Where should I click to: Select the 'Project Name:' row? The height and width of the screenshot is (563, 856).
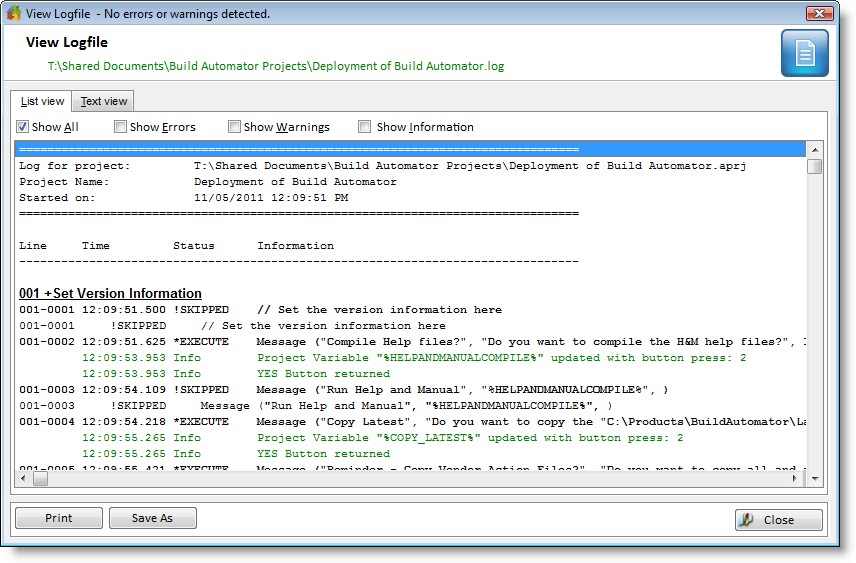tap(411, 181)
